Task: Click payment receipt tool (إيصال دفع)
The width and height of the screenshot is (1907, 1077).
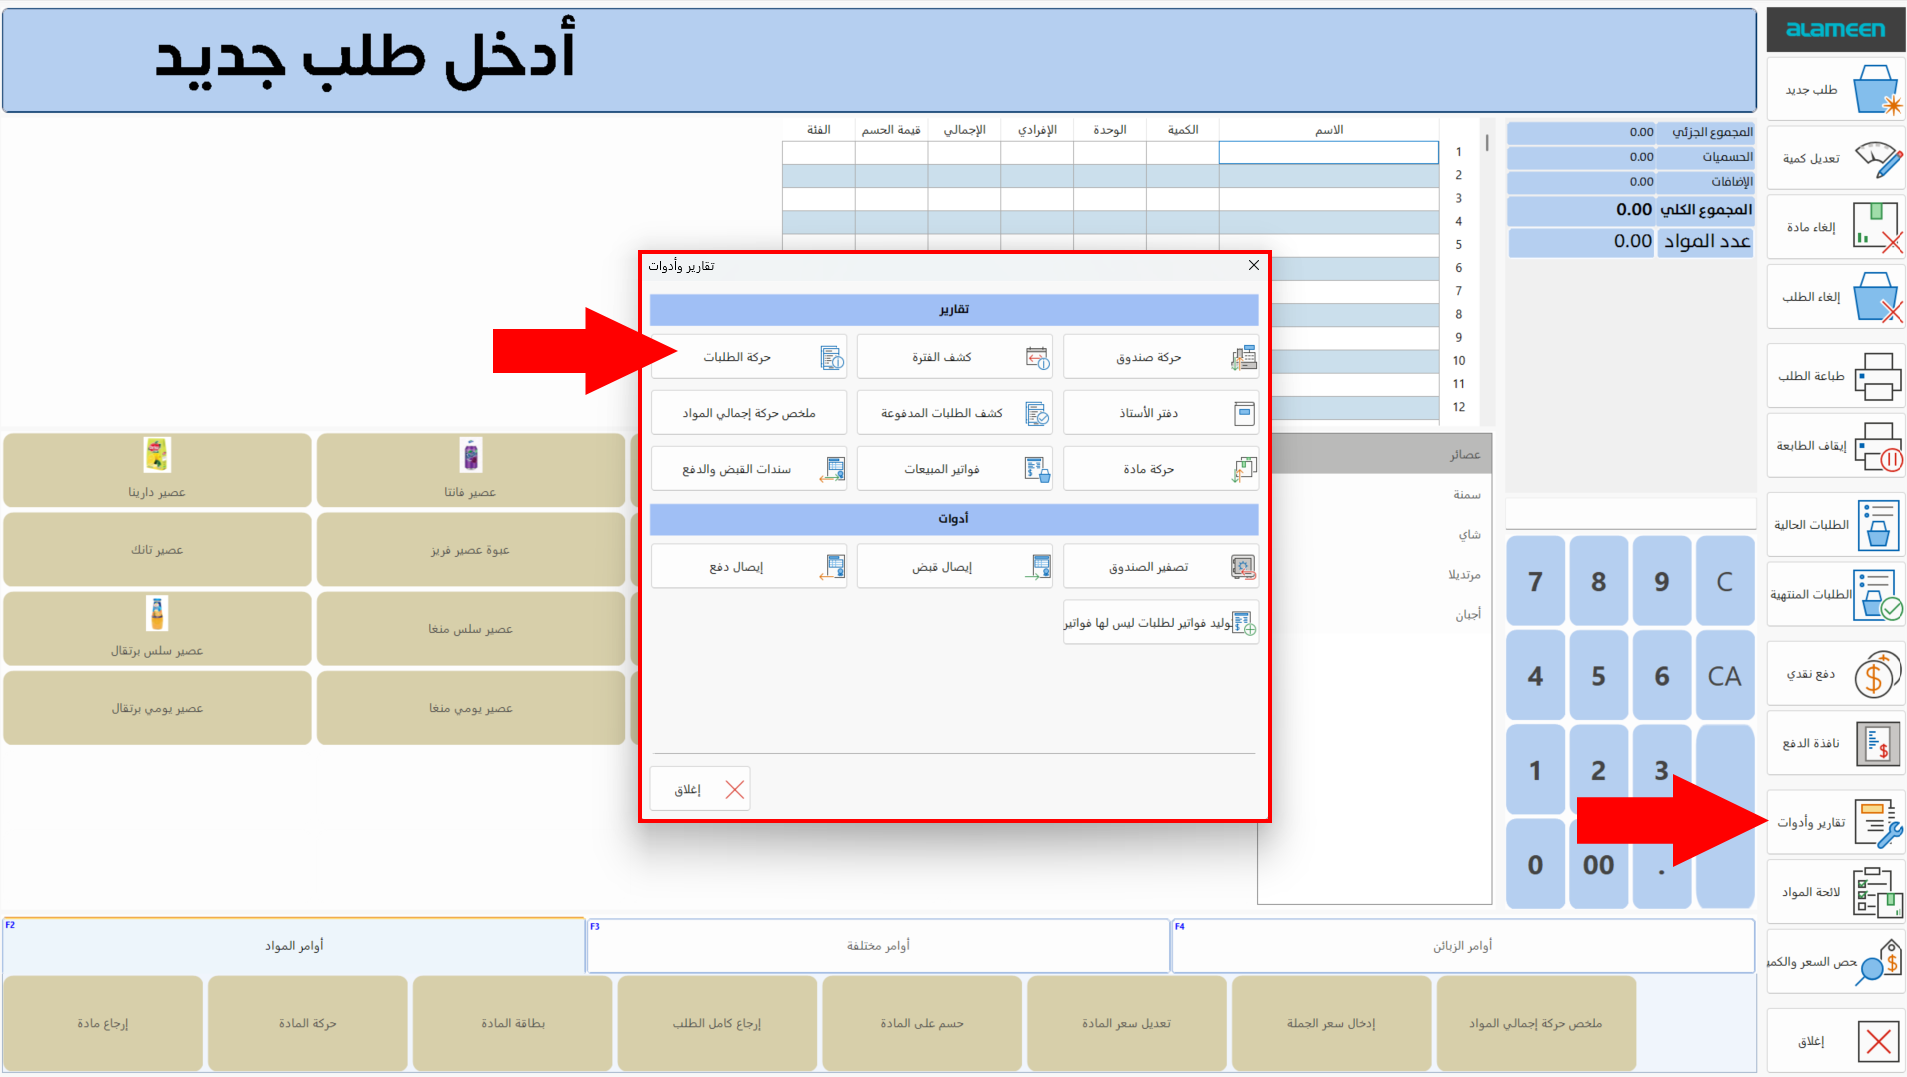Action: [749, 567]
